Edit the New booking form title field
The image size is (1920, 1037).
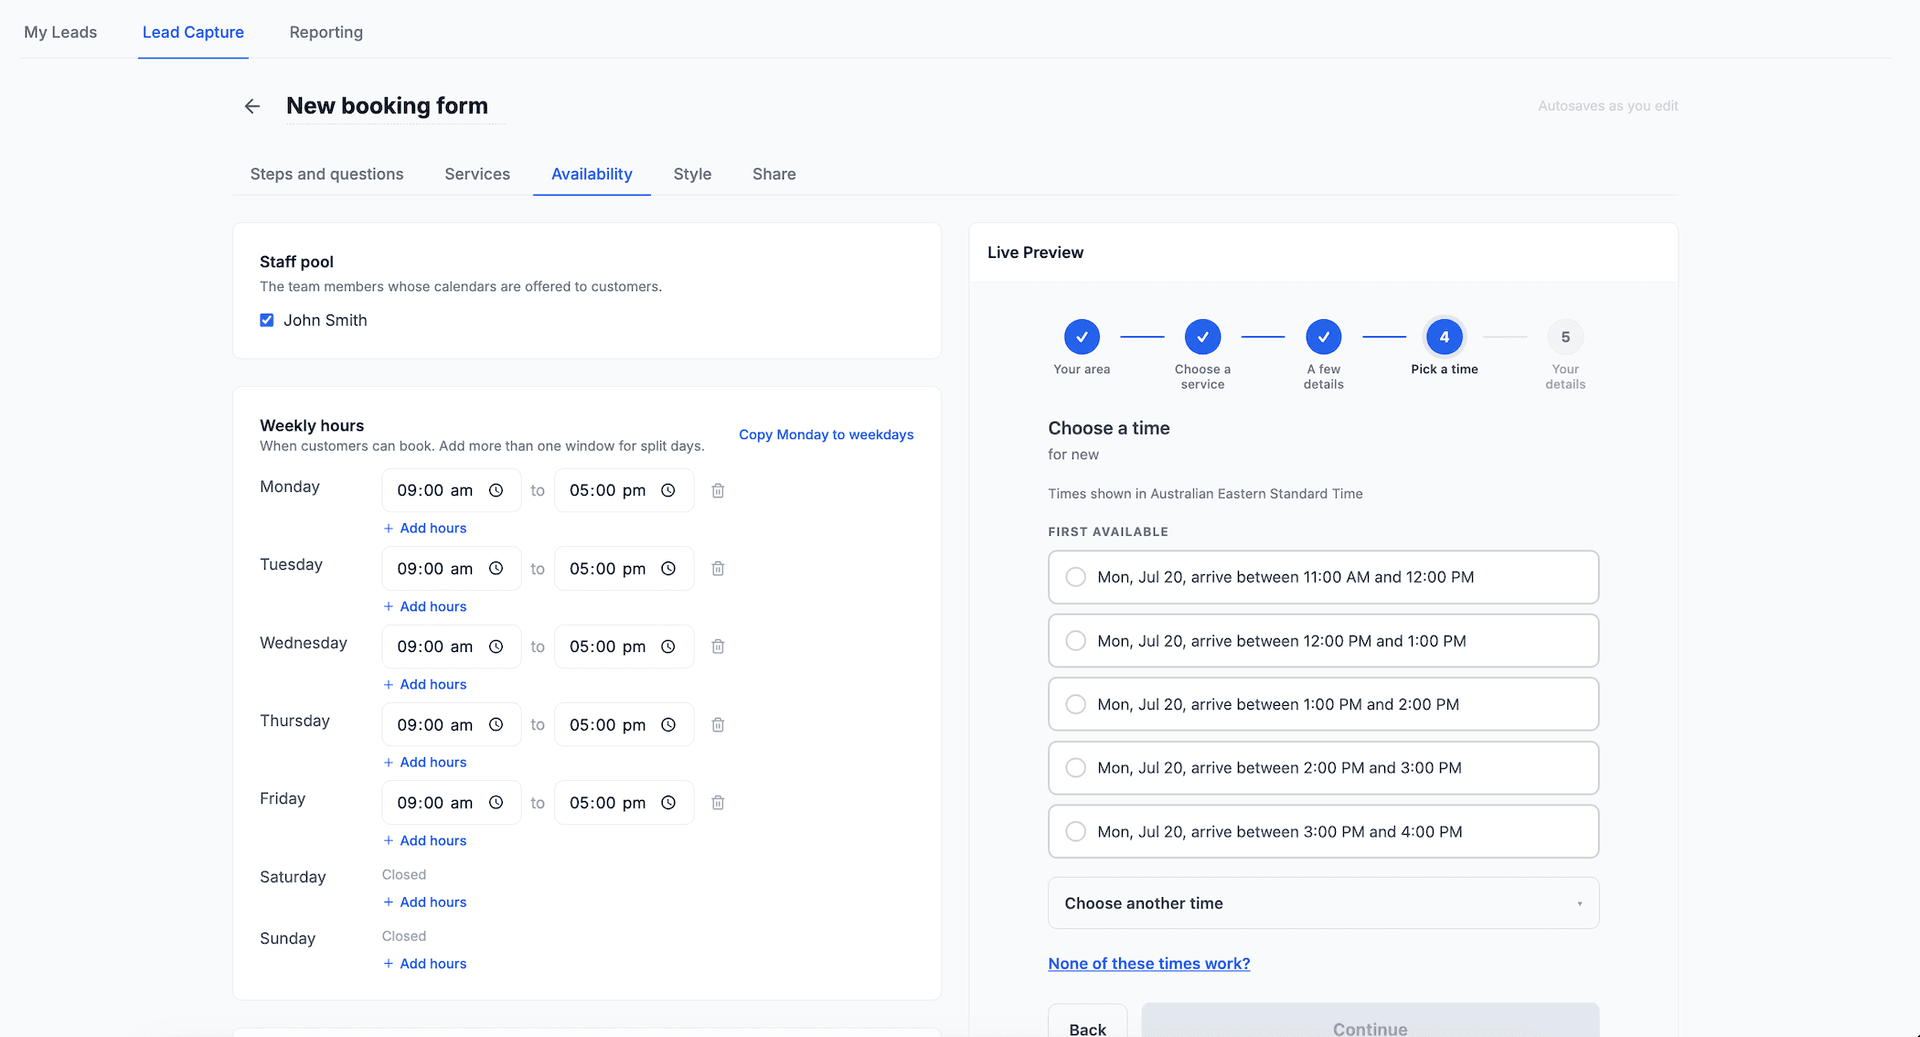(395, 106)
